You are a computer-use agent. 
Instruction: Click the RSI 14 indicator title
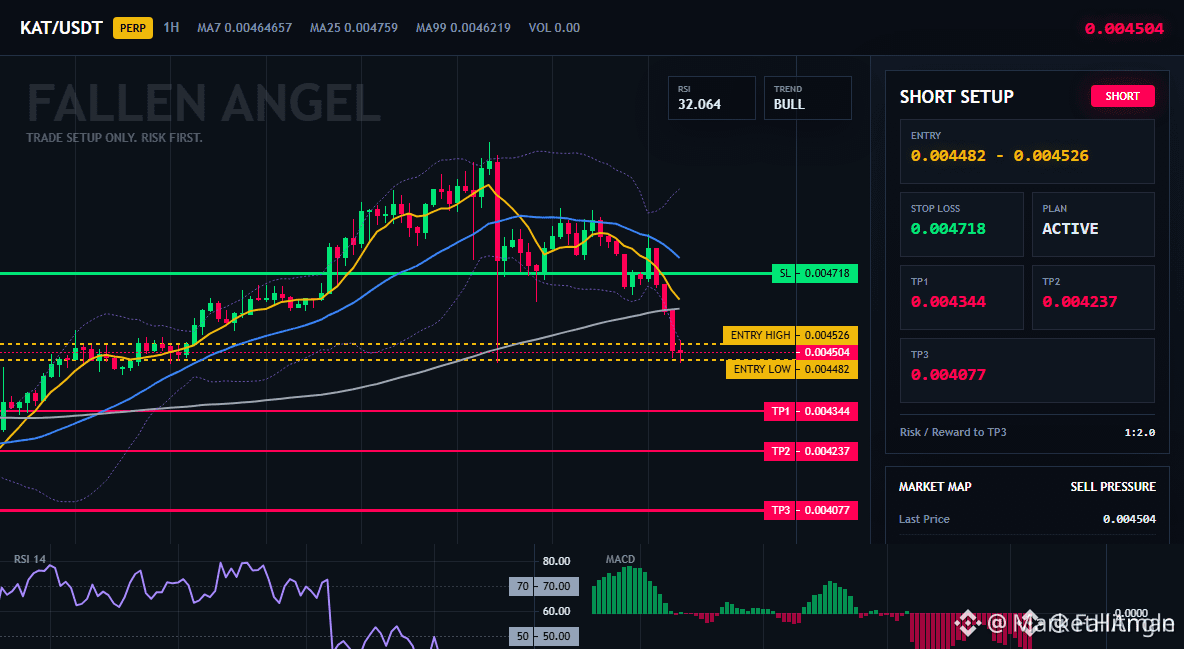(29, 559)
